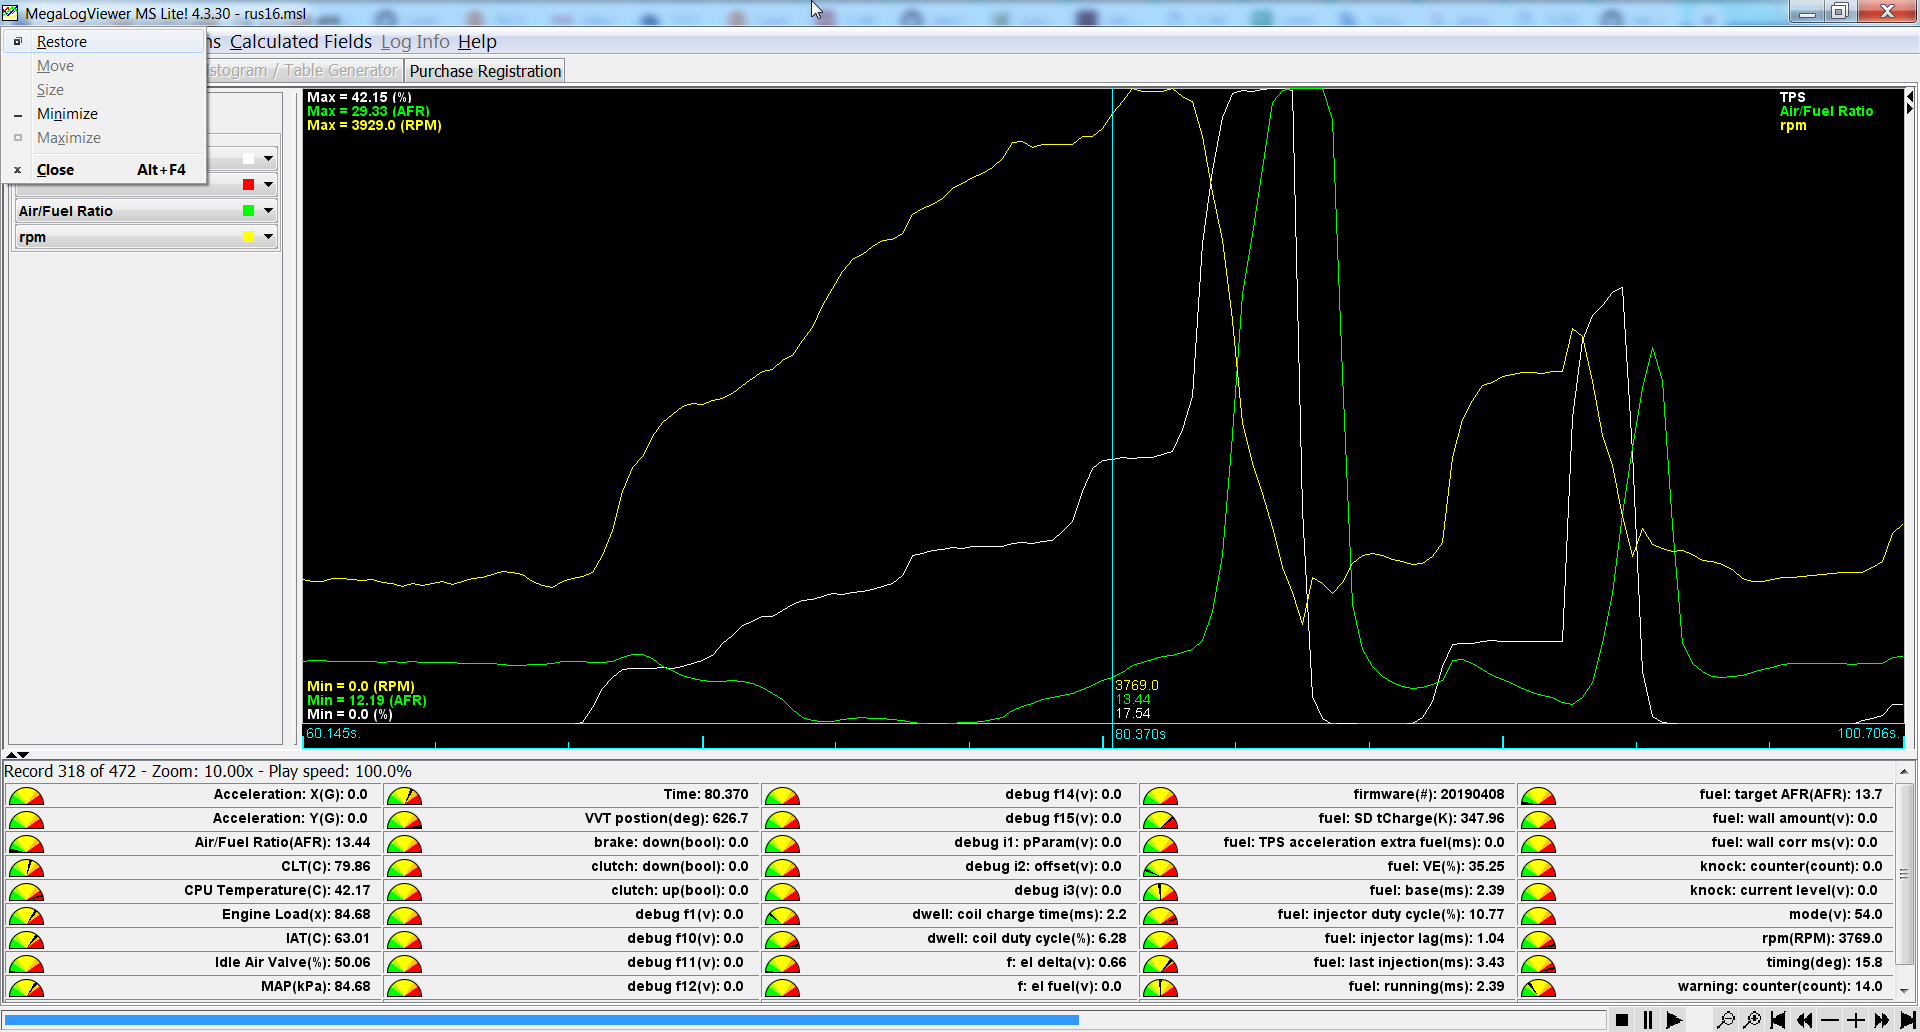Click gauge icon beside fuel: VE(%)
Viewport: 1920px width, 1032px height.
pyautogui.click(x=1160, y=868)
